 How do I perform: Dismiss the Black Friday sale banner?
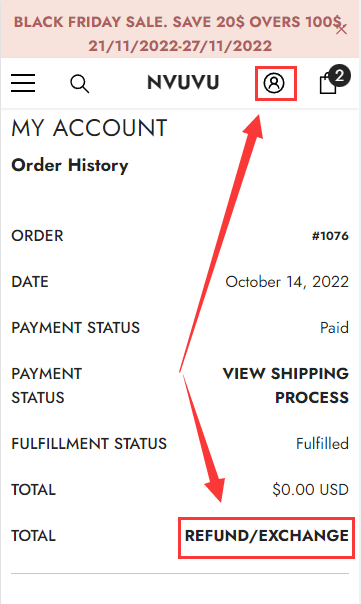tap(341, 29)
